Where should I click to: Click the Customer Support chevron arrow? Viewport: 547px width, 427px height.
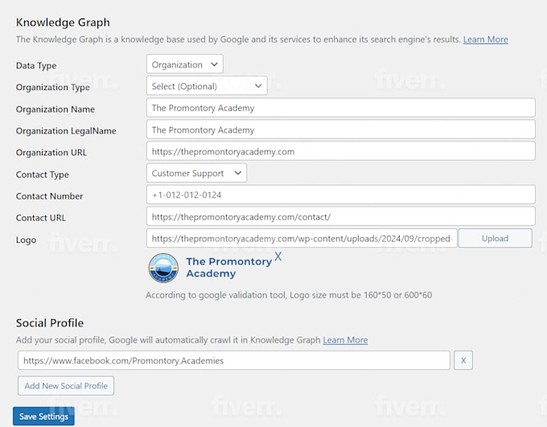[x=238, y=173]
